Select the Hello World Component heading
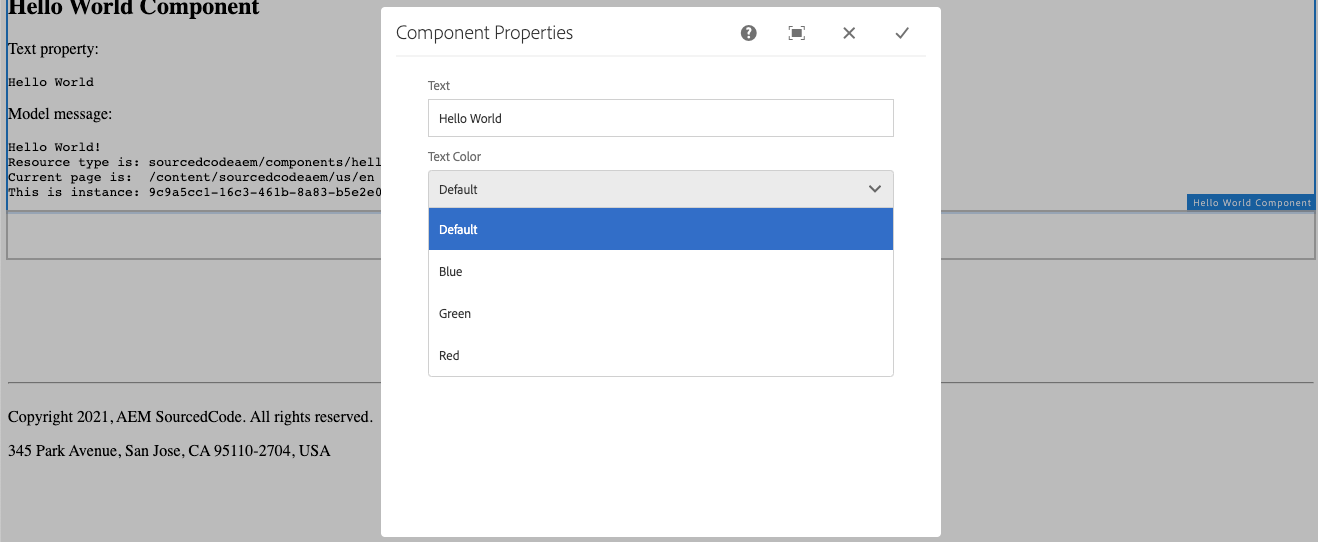Viewport: 1318px width, 542px height. [133, 9]
